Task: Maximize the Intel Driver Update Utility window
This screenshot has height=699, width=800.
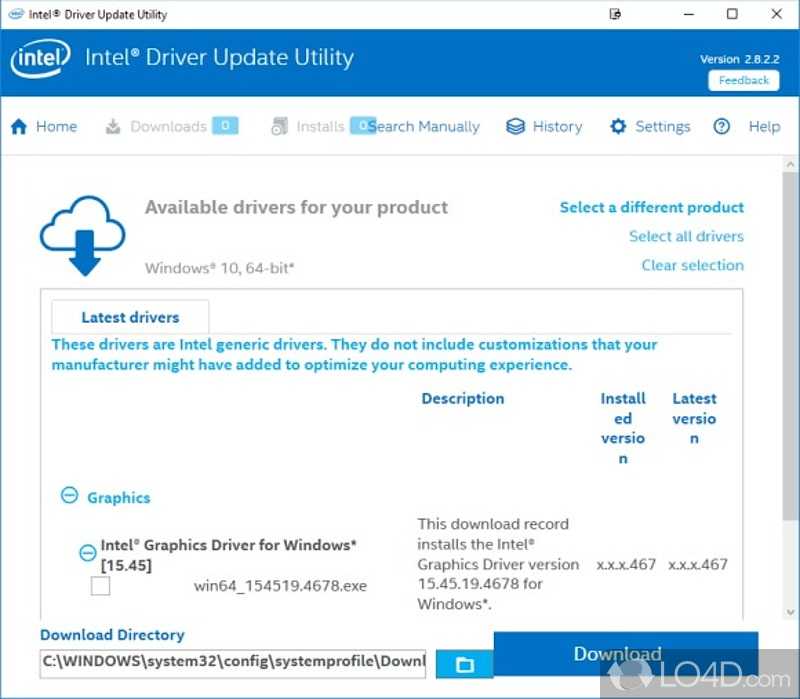Action: 732,14
